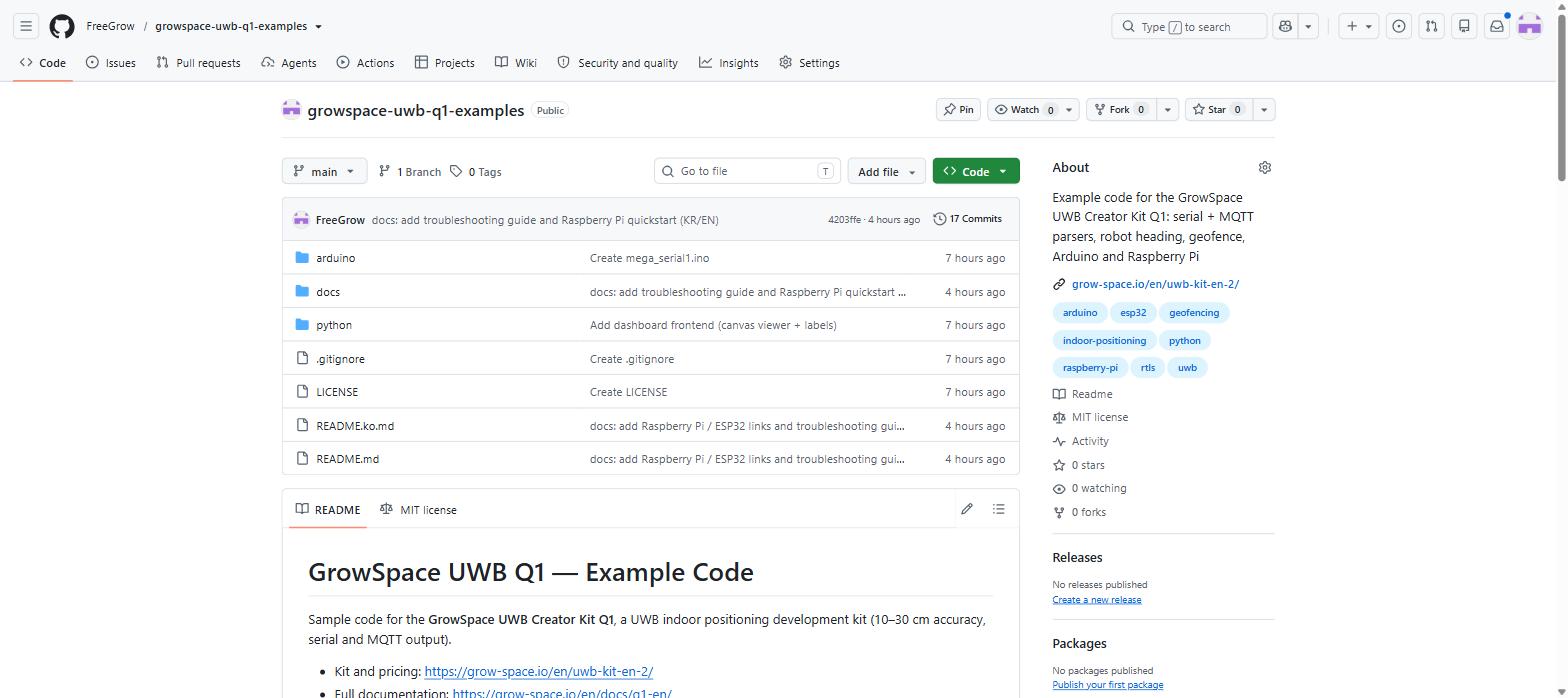
Task: Open the issues icon in header
Action: (x=1399, y=26)
